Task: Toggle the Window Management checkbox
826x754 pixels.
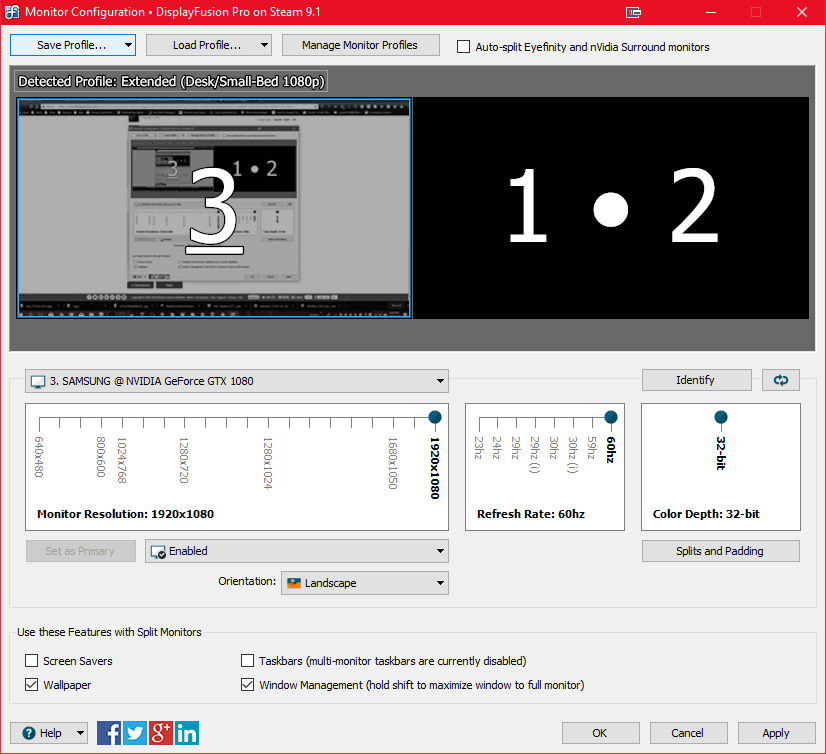Action: tap(248, 685)
